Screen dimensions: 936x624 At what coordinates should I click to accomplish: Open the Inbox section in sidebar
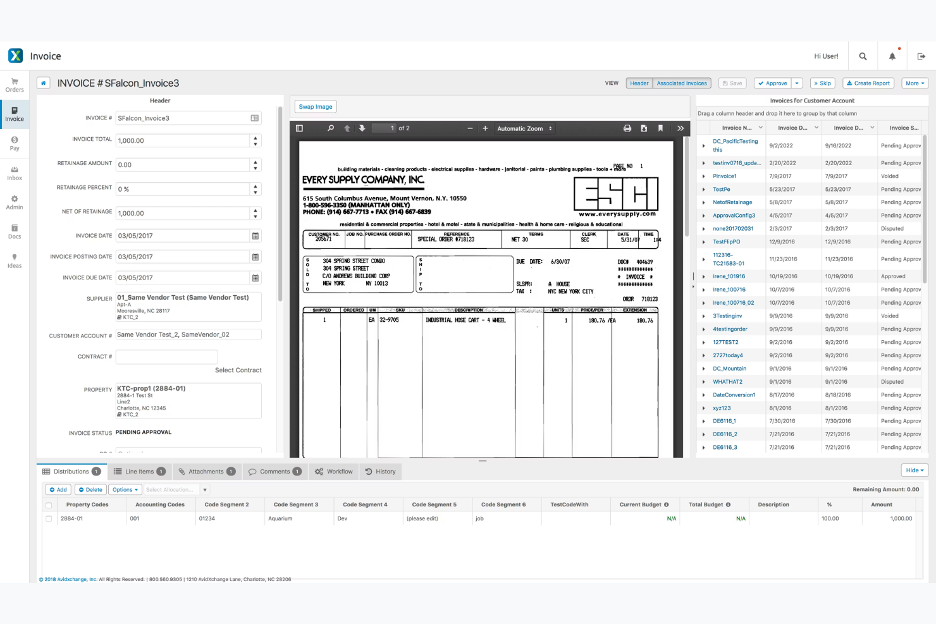click(14, 173)
